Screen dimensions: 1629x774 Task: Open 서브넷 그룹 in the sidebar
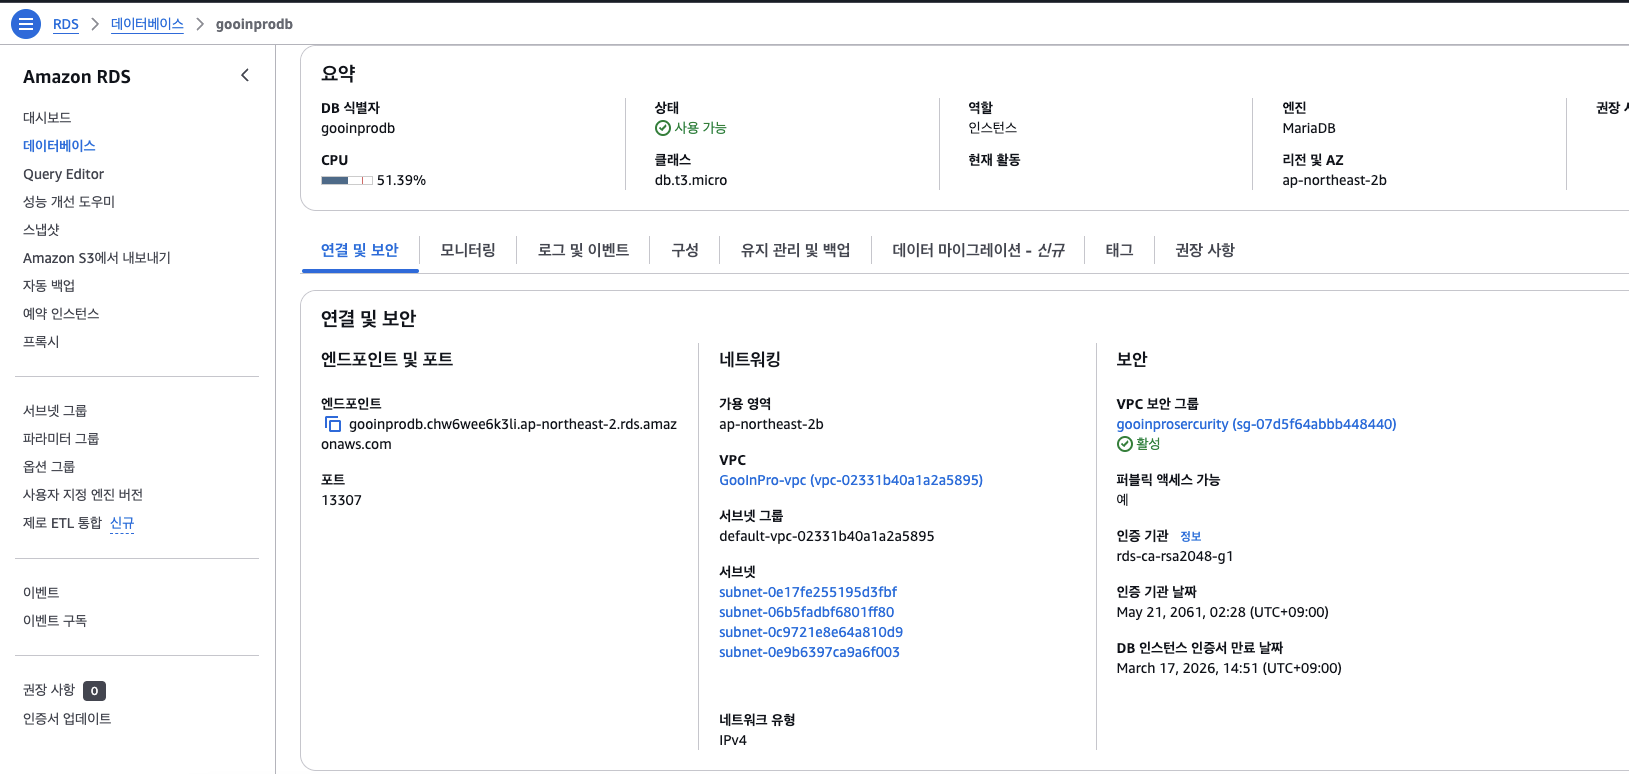pos(55,411)
